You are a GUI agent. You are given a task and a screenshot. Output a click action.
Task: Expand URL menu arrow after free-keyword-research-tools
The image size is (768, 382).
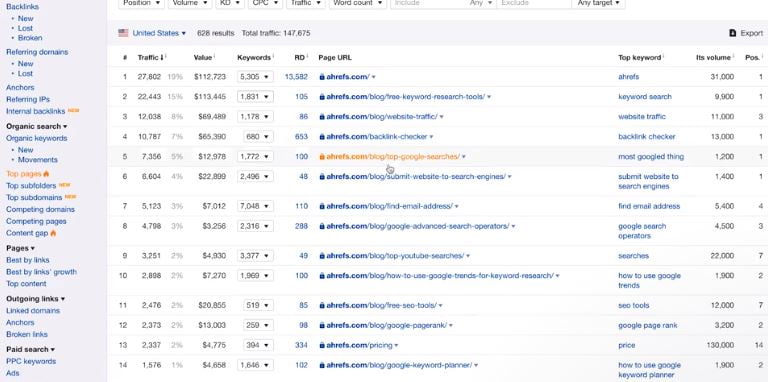(x=489, y=97)
